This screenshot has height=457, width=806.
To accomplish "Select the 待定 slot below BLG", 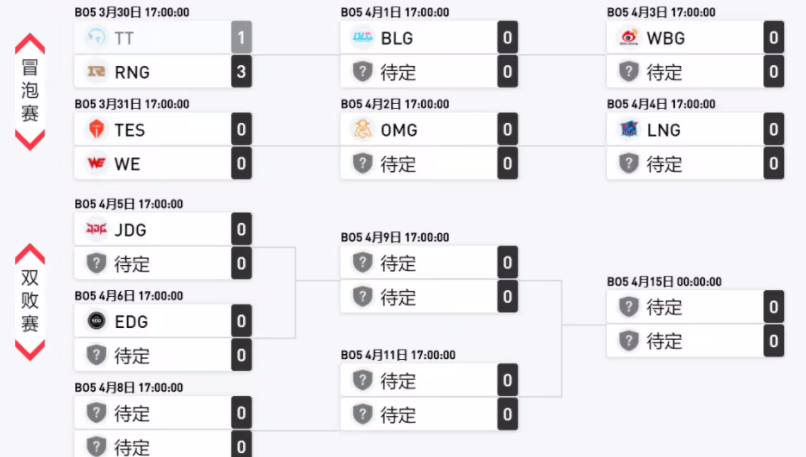I will (x=418, y=72).
